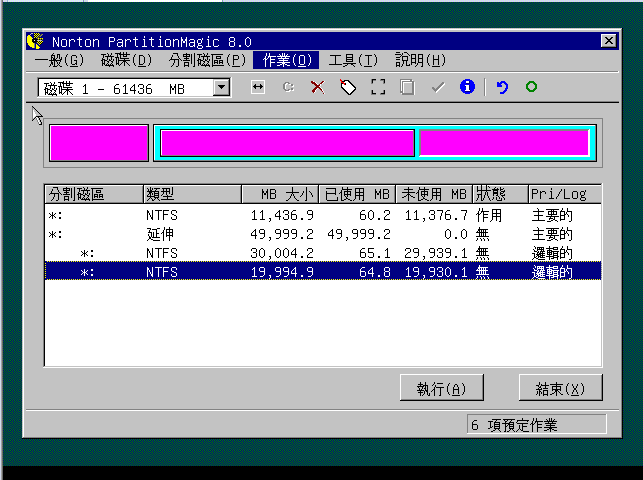643x480 pixels.
Task: Click the tag label partition icon
Action: pyautogui.click(x=348, y=87)
